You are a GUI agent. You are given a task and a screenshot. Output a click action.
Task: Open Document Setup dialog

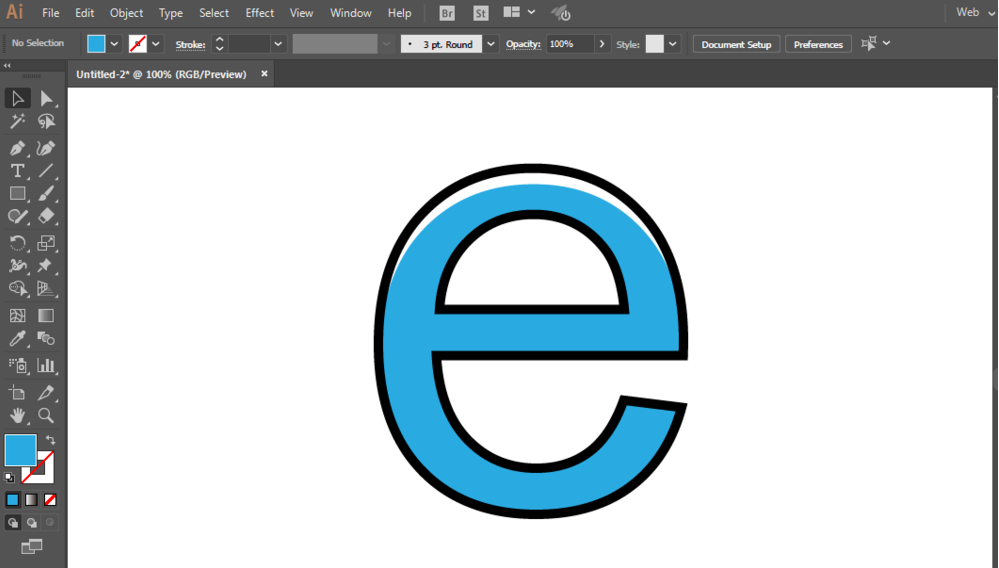point(736,44)
